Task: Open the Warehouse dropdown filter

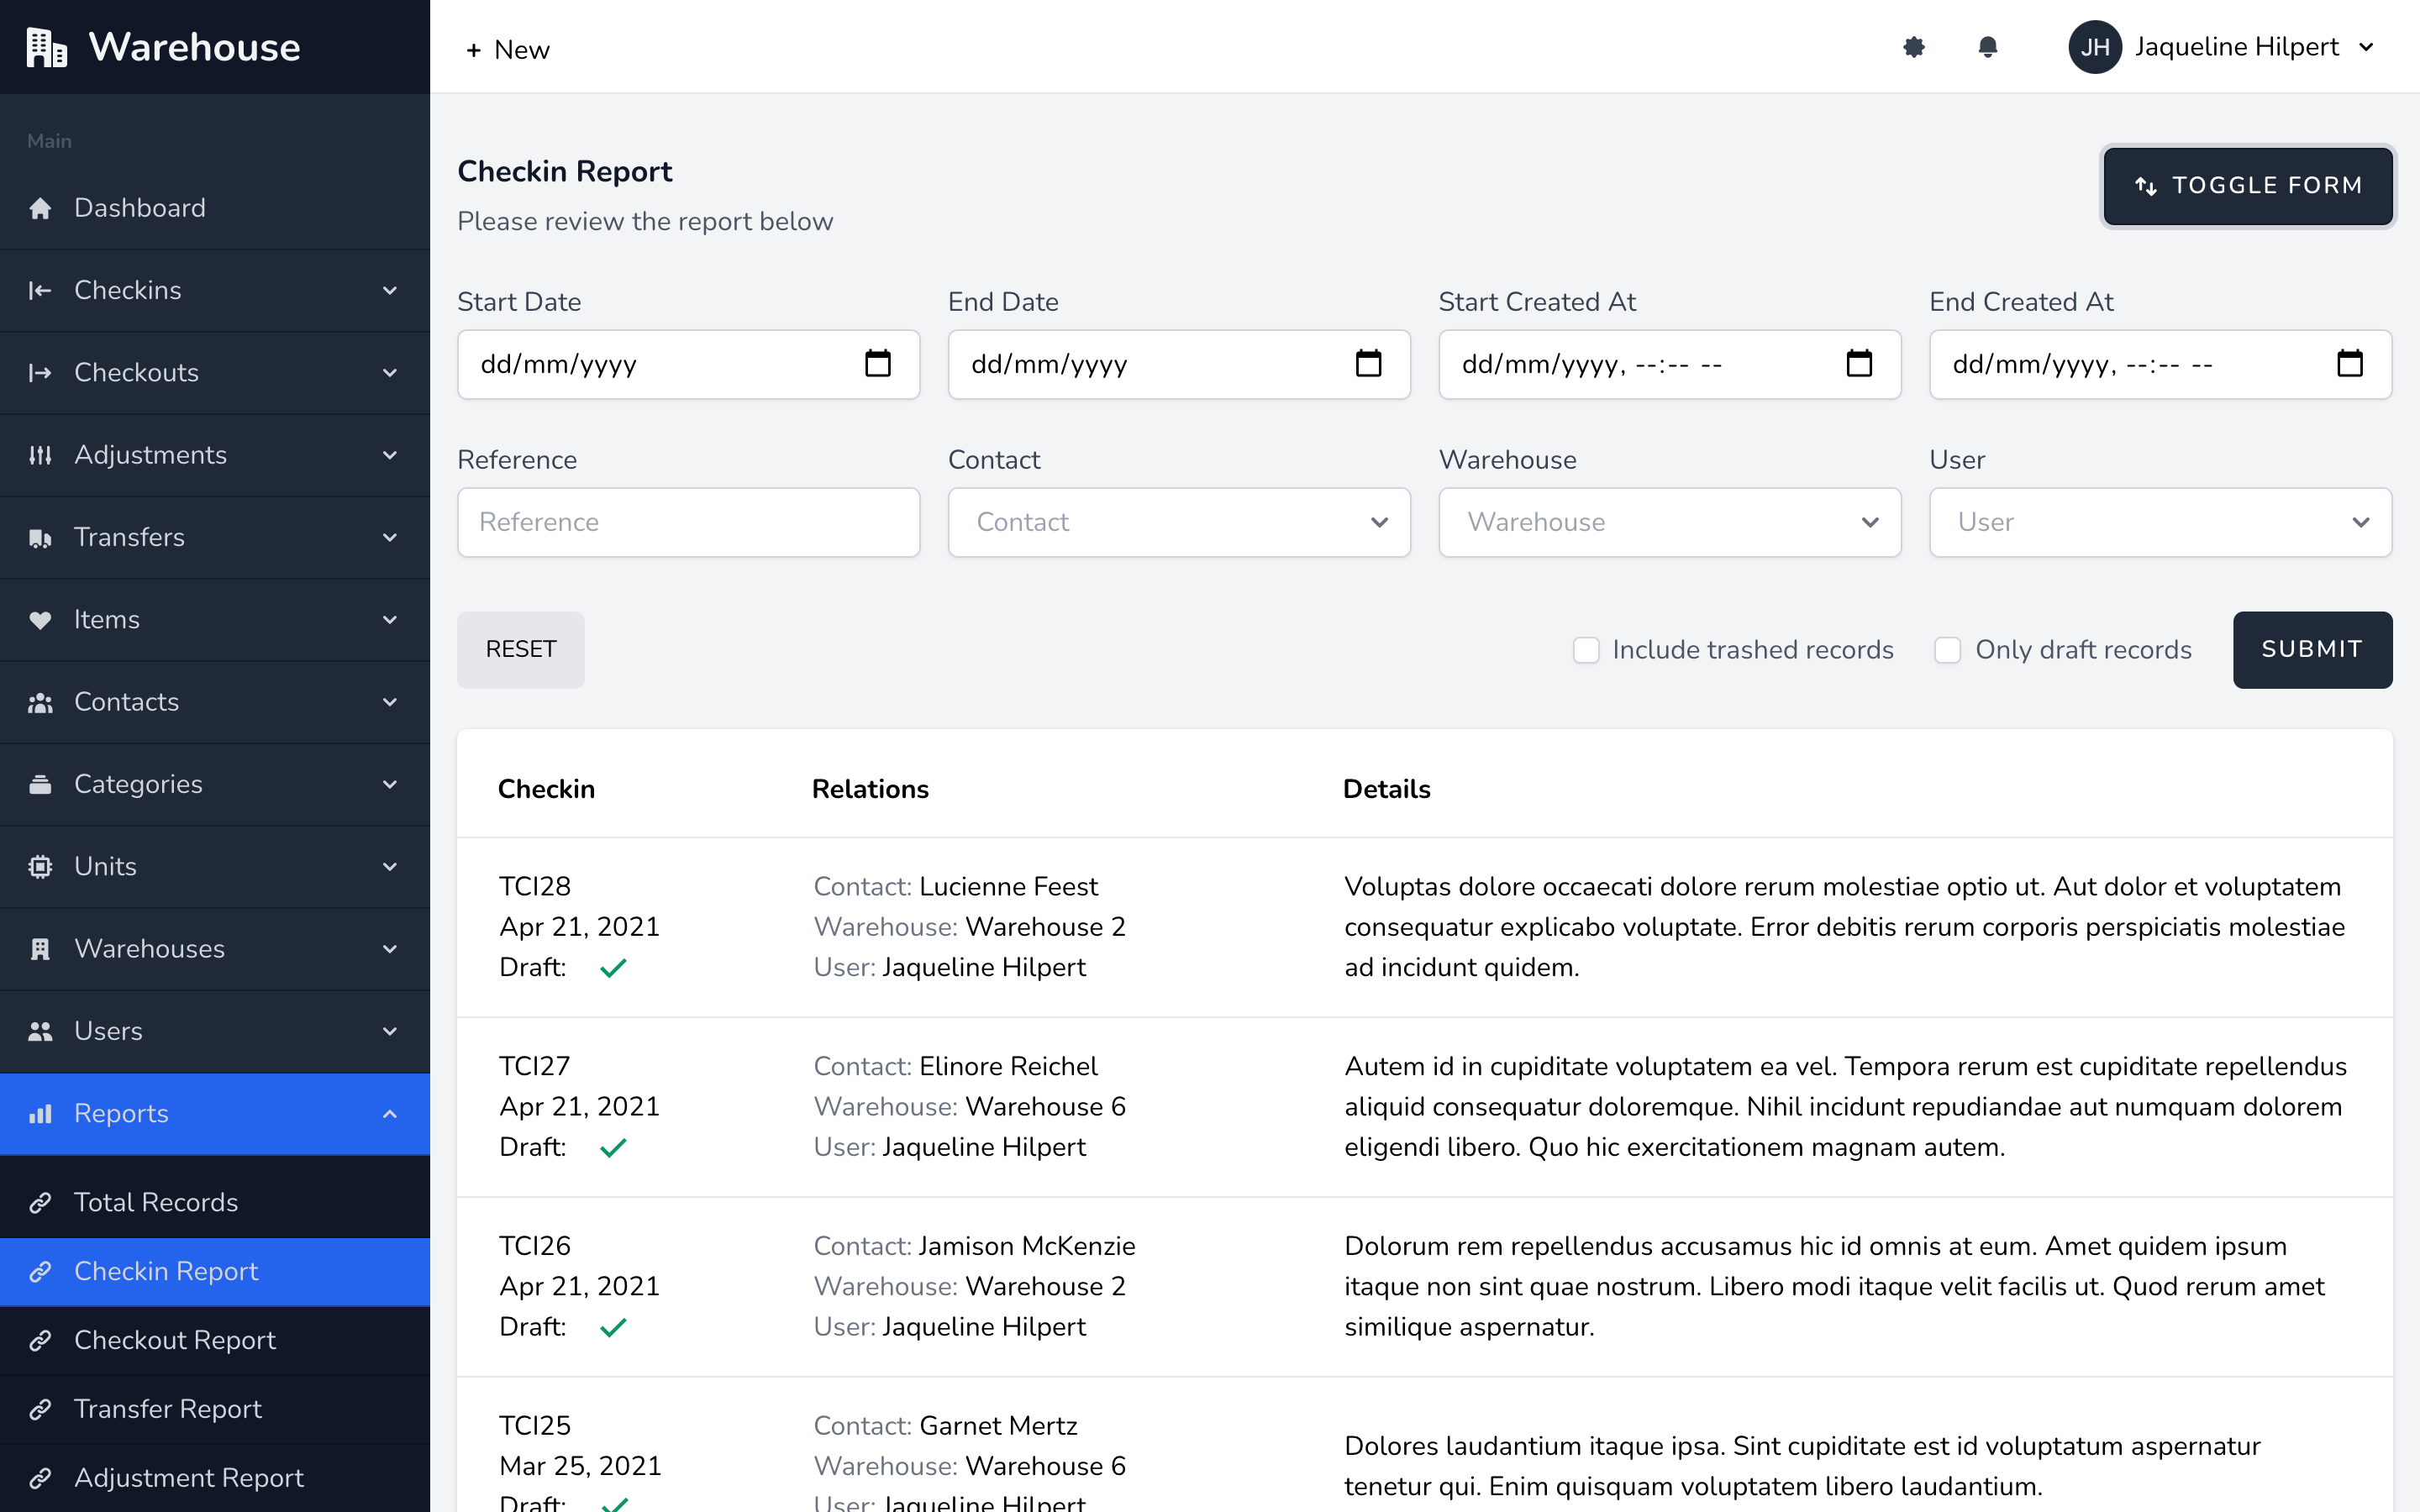Action: [1669, 522]
